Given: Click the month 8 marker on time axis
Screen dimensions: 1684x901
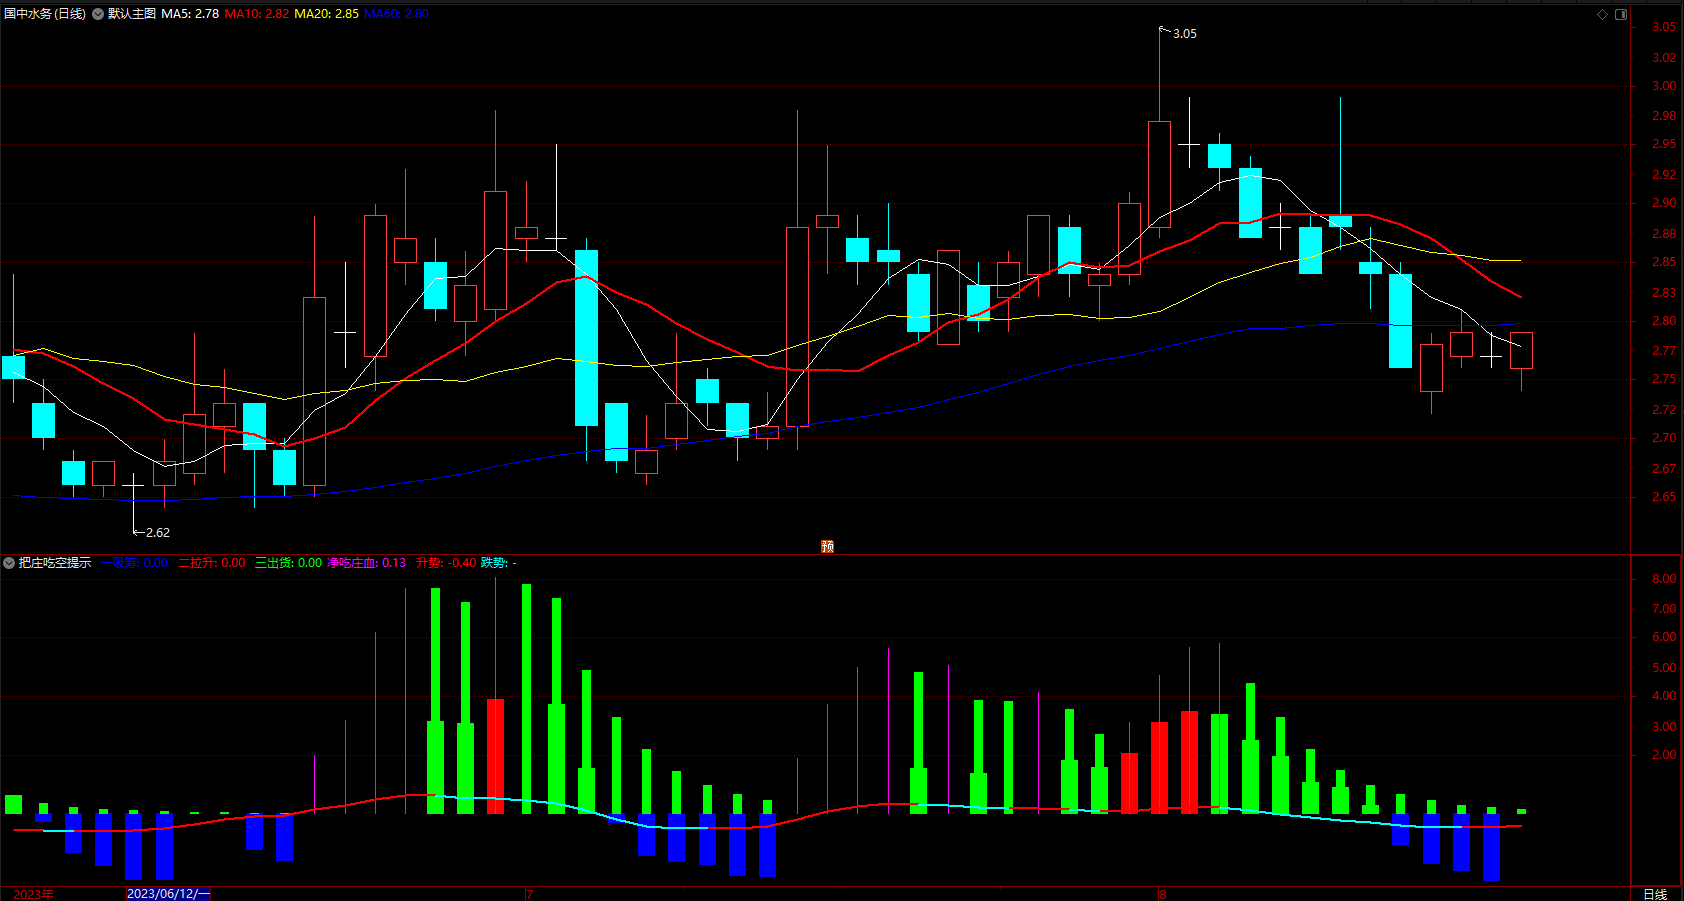Looking at the screenshot, I should 1162,894.
